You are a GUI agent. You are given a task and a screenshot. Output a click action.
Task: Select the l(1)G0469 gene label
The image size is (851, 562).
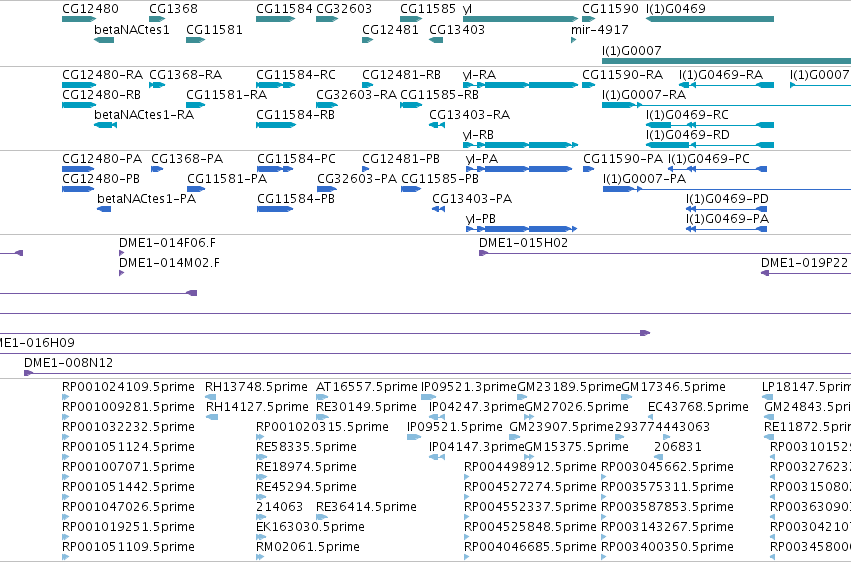676,9
